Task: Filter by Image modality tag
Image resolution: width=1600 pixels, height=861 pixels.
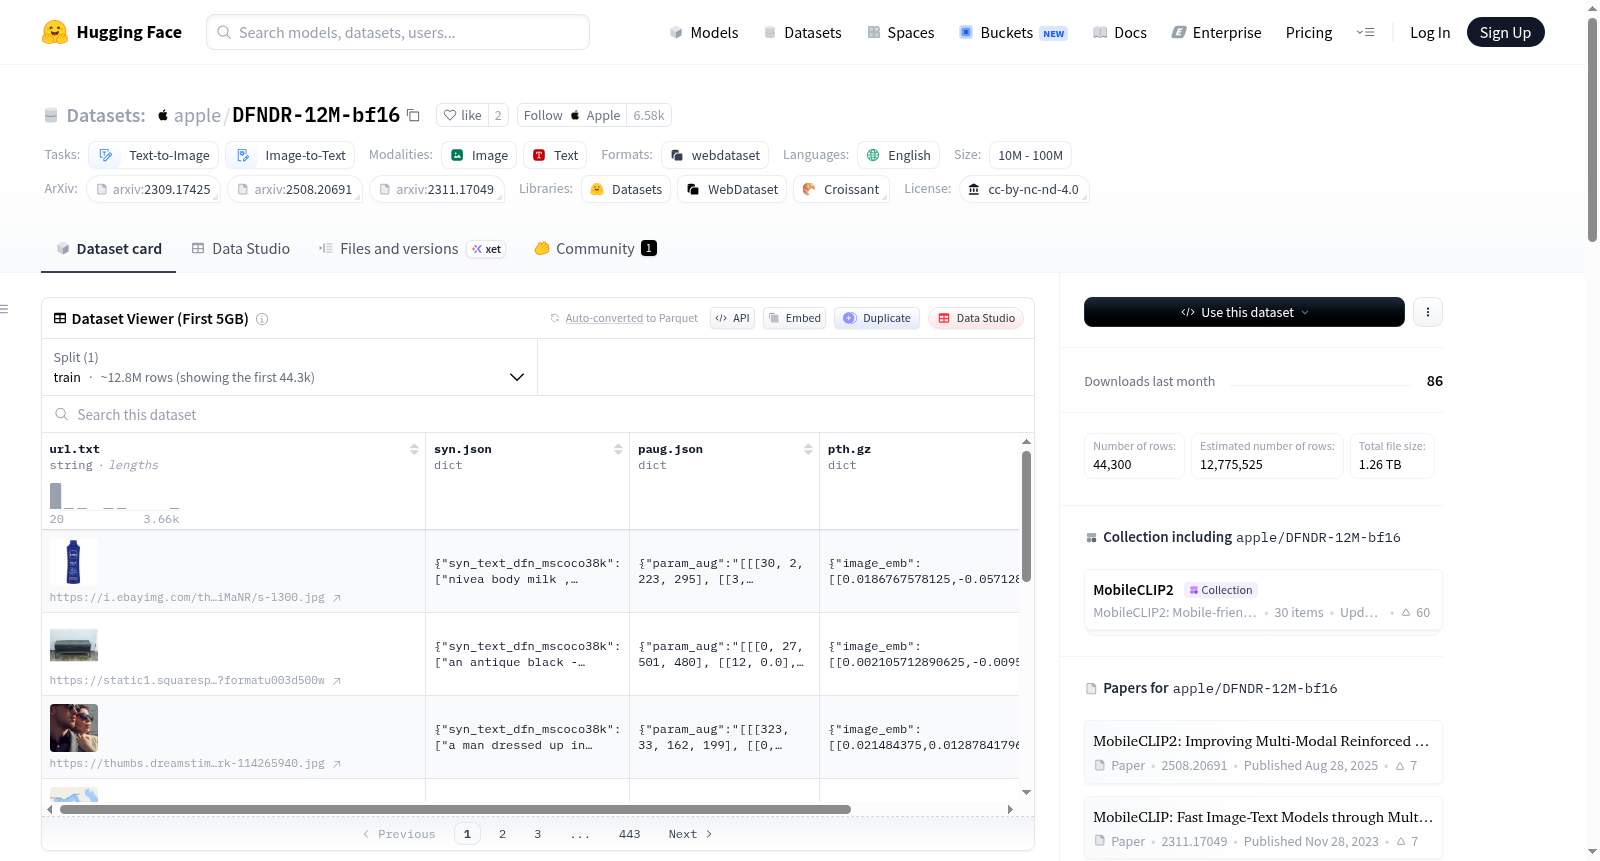Action: tap(479, 155)
